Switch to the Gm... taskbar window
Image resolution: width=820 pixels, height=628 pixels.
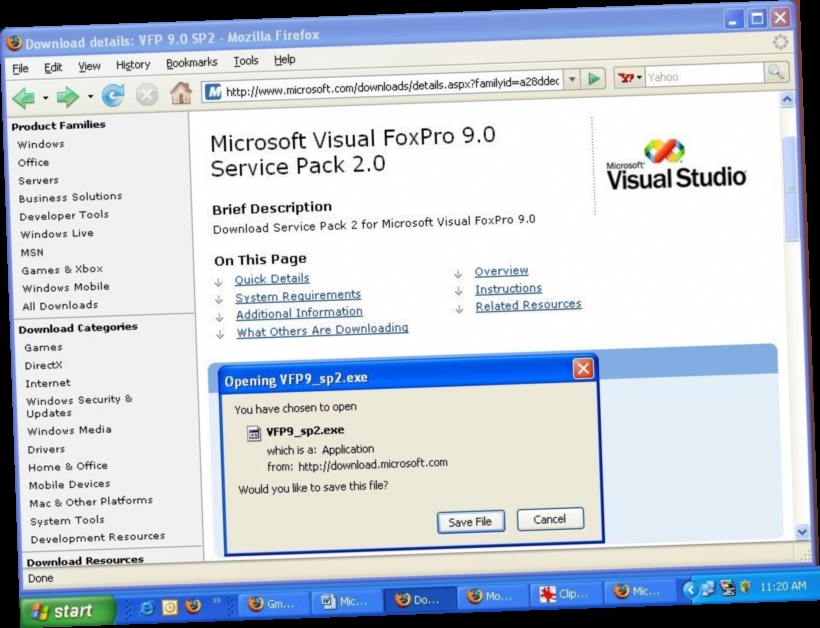272,604
